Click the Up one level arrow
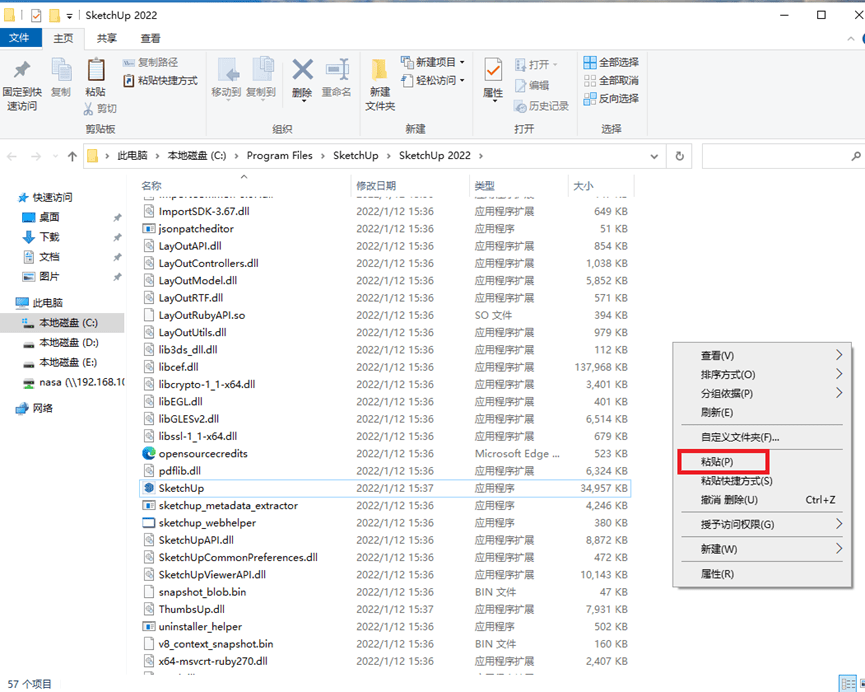This screenshot has height=692, width=865. pyautogui.click(x=72, y=157)
